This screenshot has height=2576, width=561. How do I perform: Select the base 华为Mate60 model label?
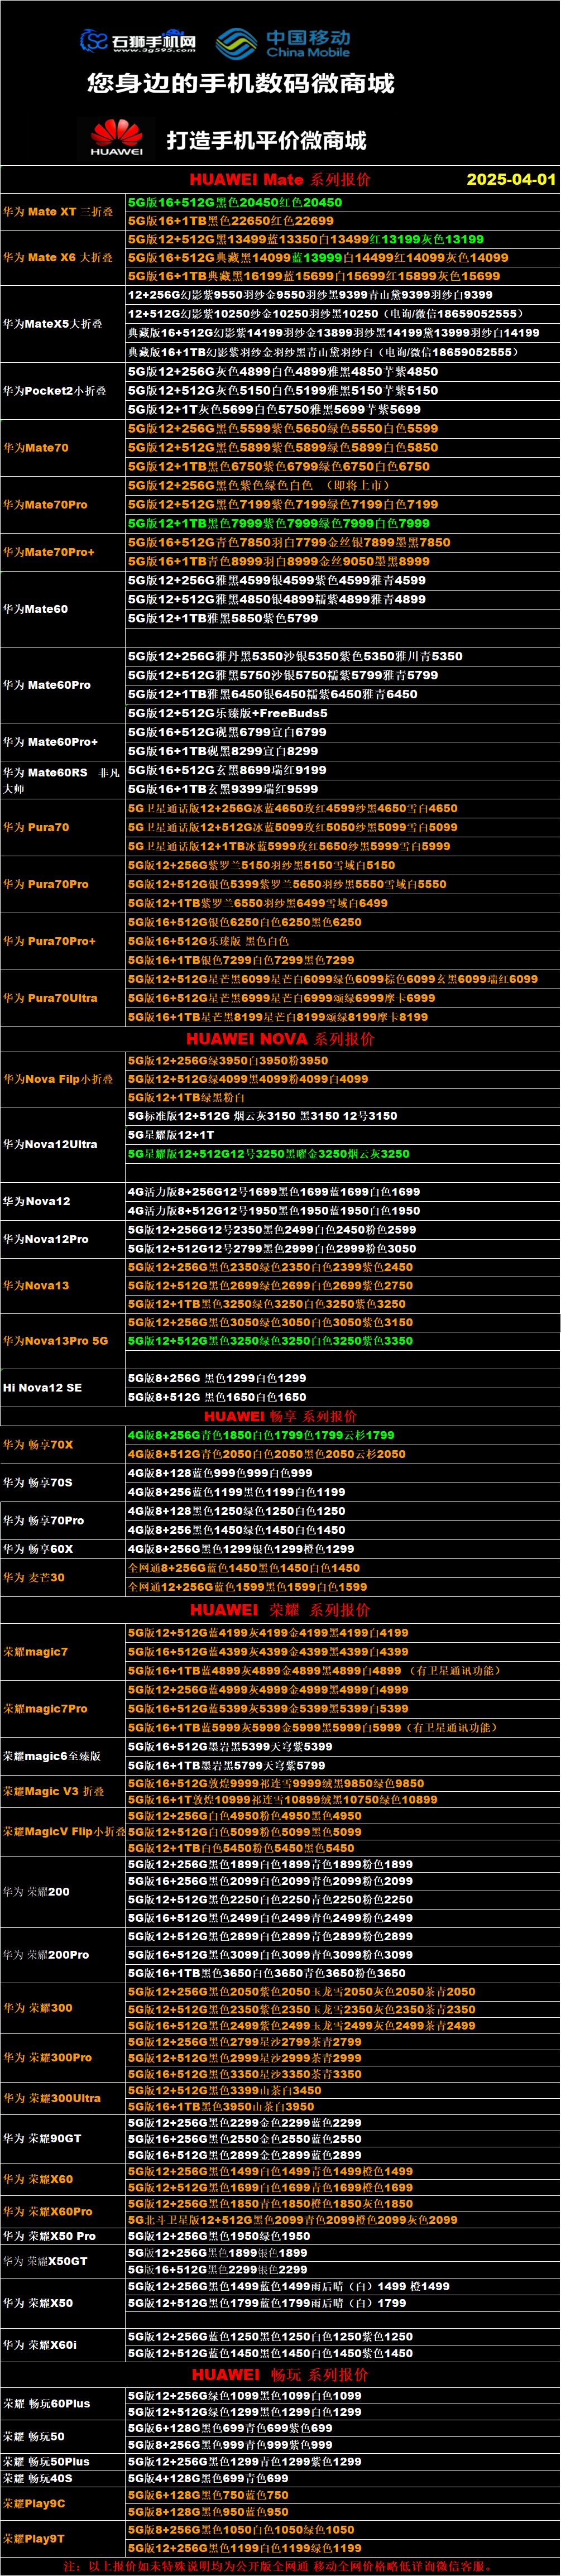click(36, 609)
